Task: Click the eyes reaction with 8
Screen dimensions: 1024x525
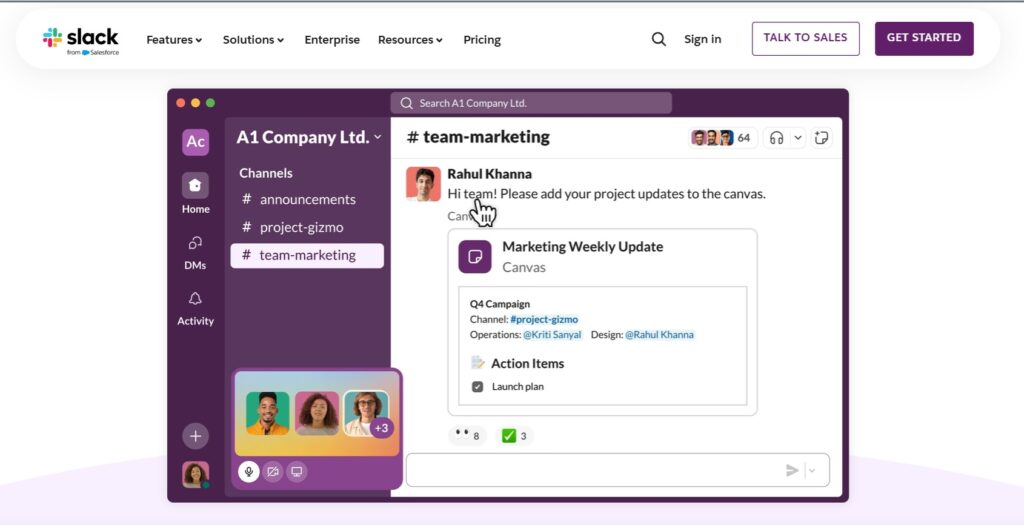Action: 467,436
